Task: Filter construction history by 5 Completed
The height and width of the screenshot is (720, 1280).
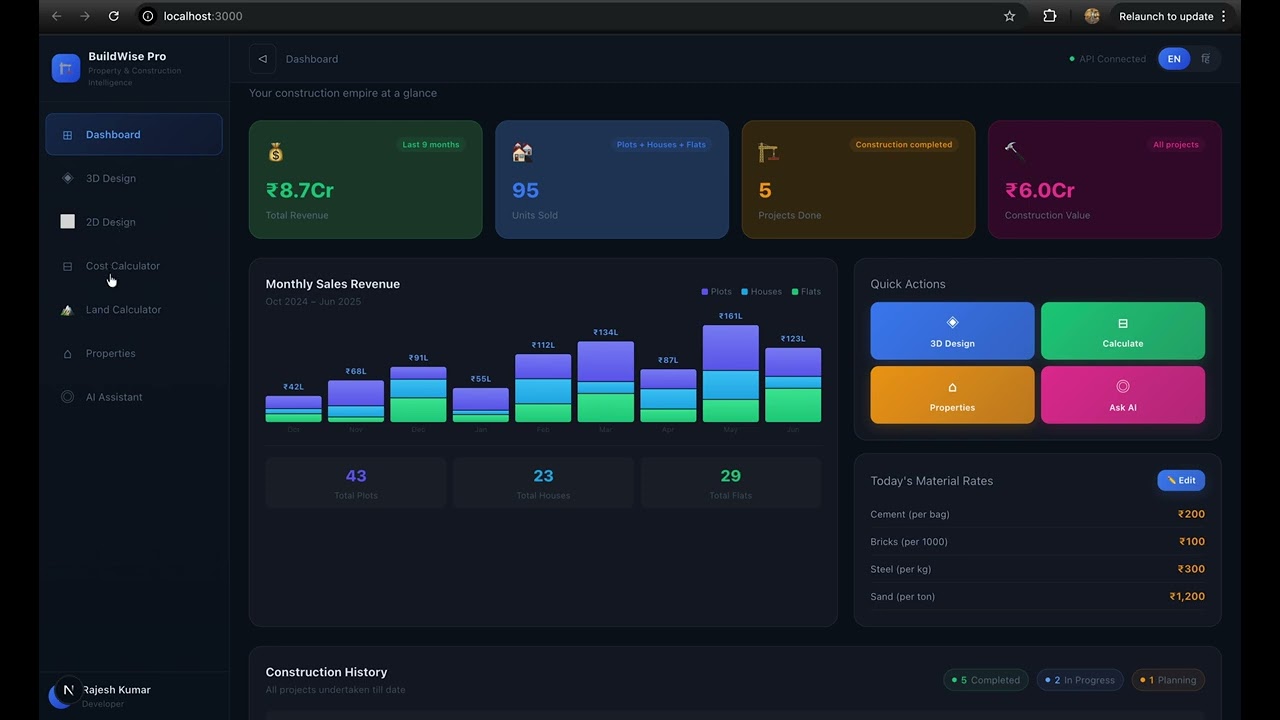Action: coord(986,680)
